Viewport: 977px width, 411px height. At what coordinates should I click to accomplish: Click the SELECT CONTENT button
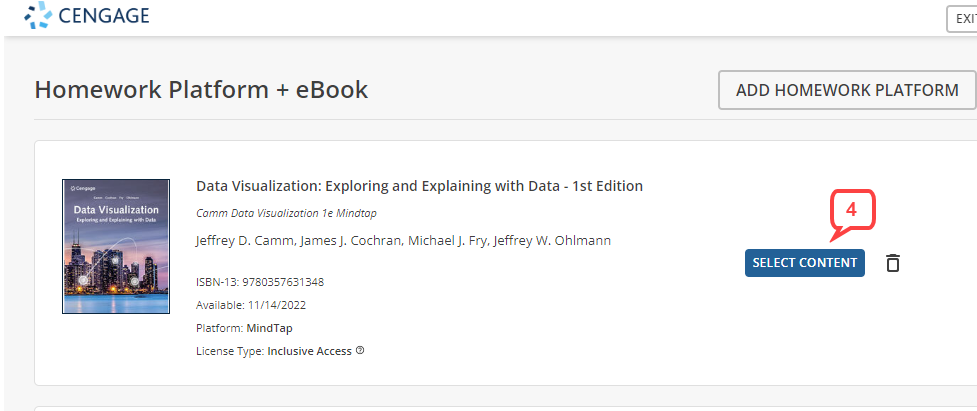pos(804,263)
